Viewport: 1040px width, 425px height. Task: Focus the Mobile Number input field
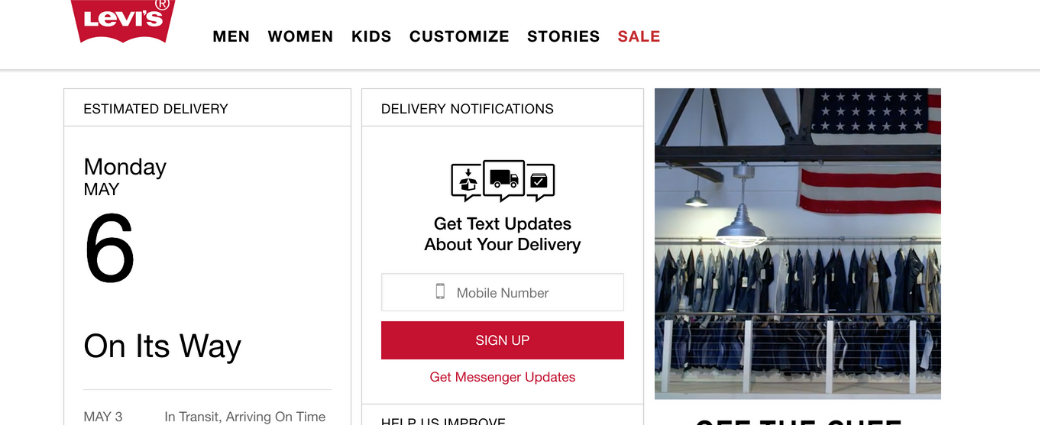520,293
